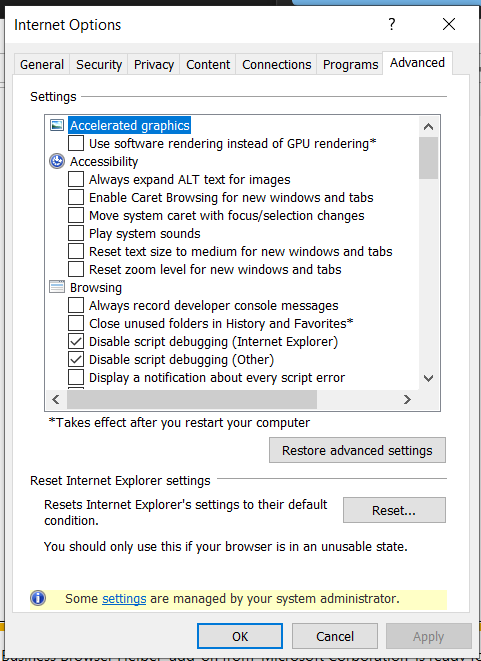481x661 pixels.
Task: Click the Accelerated graphics category icon
Action: (57, 125)
